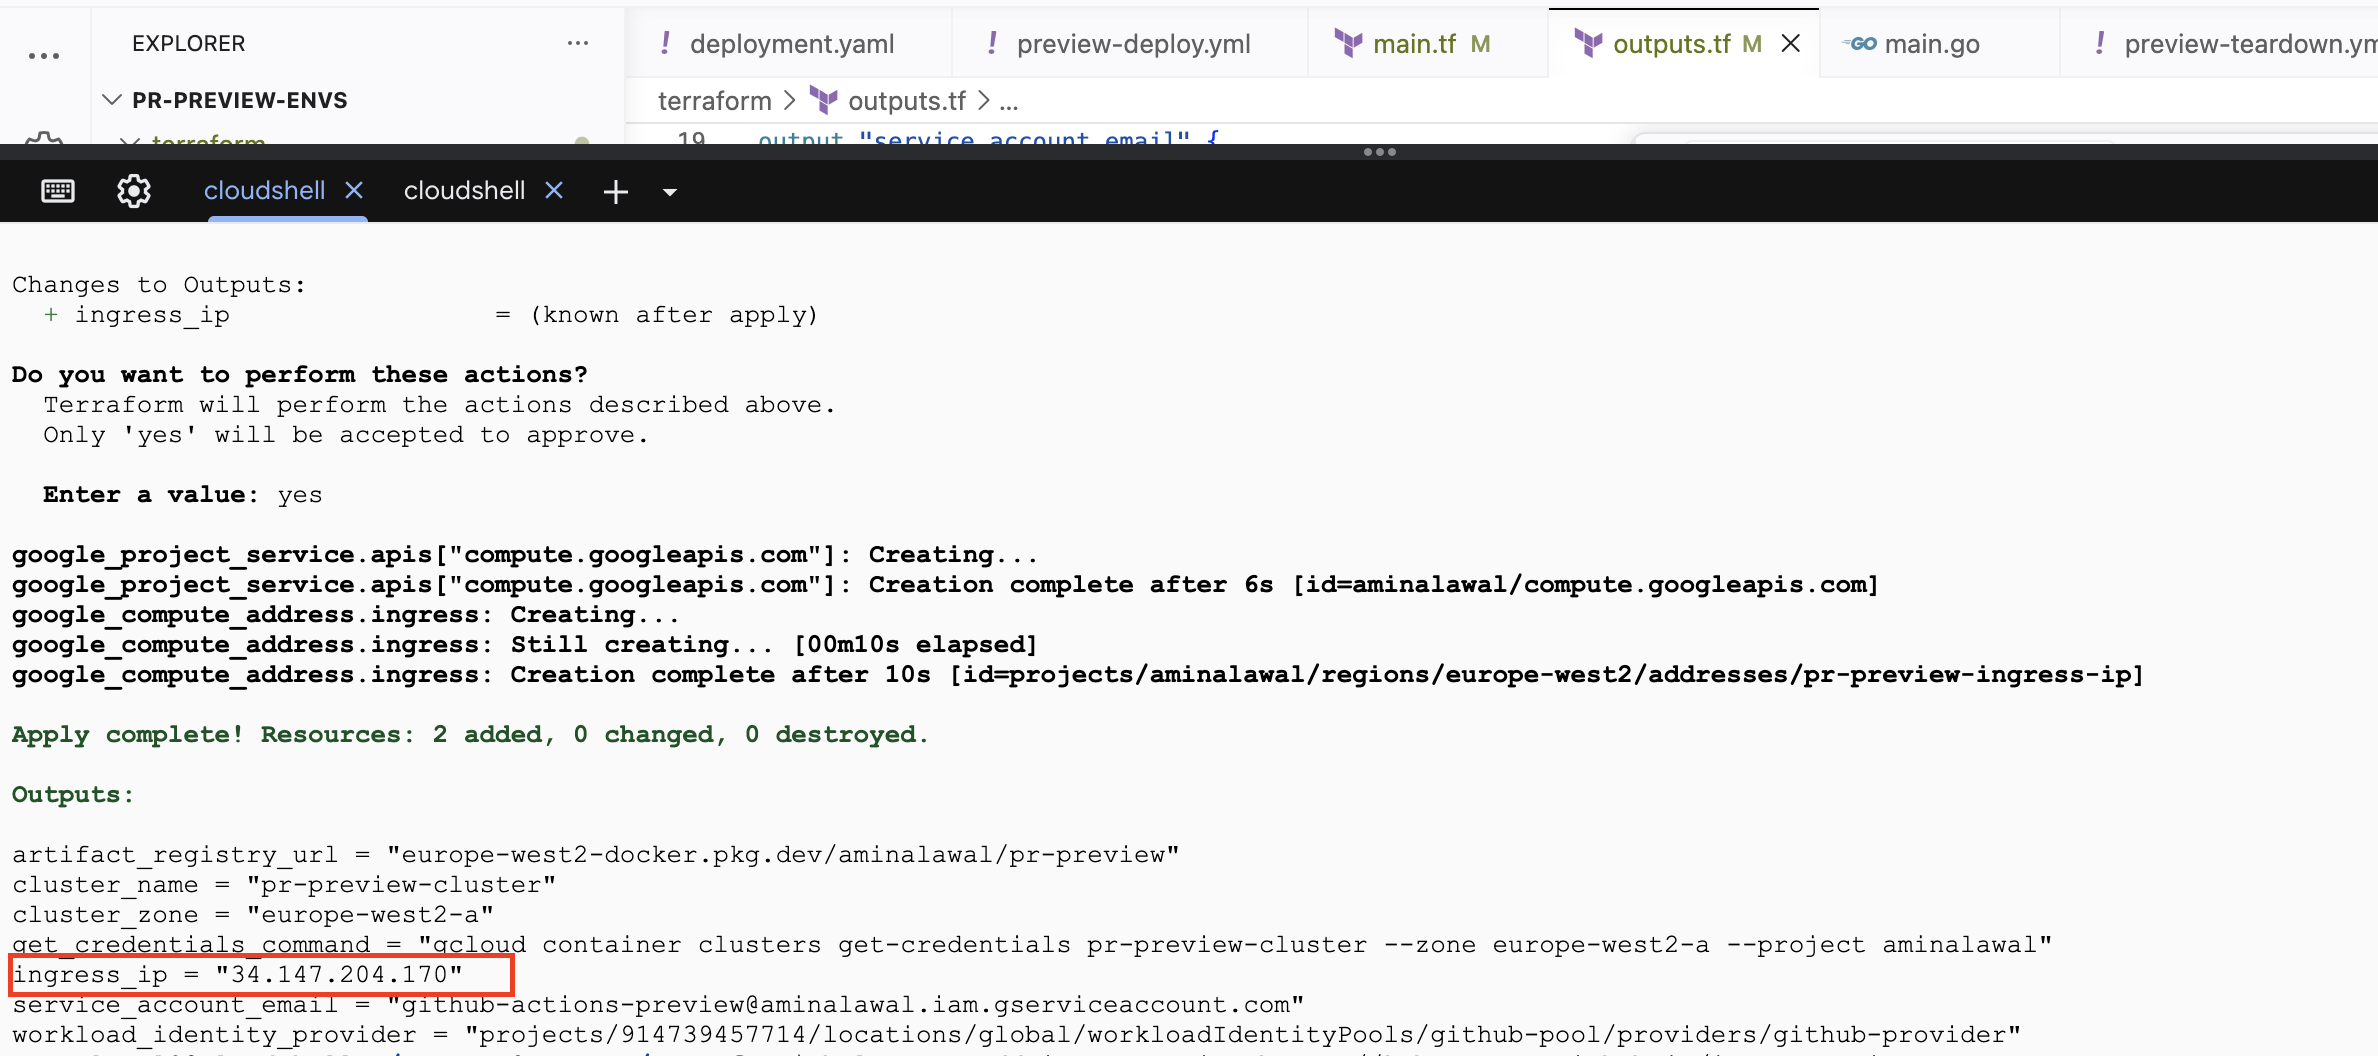The height and width of the screenshot is (1056, 2378).
Task: Click the outputs.tf breadcrumb segment
Action: [907, 101]
